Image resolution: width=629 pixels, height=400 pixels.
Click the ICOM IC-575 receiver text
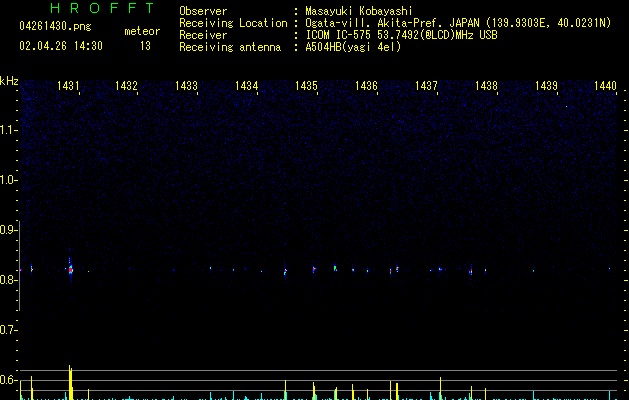pyautogui.click(x=402, y=35)
